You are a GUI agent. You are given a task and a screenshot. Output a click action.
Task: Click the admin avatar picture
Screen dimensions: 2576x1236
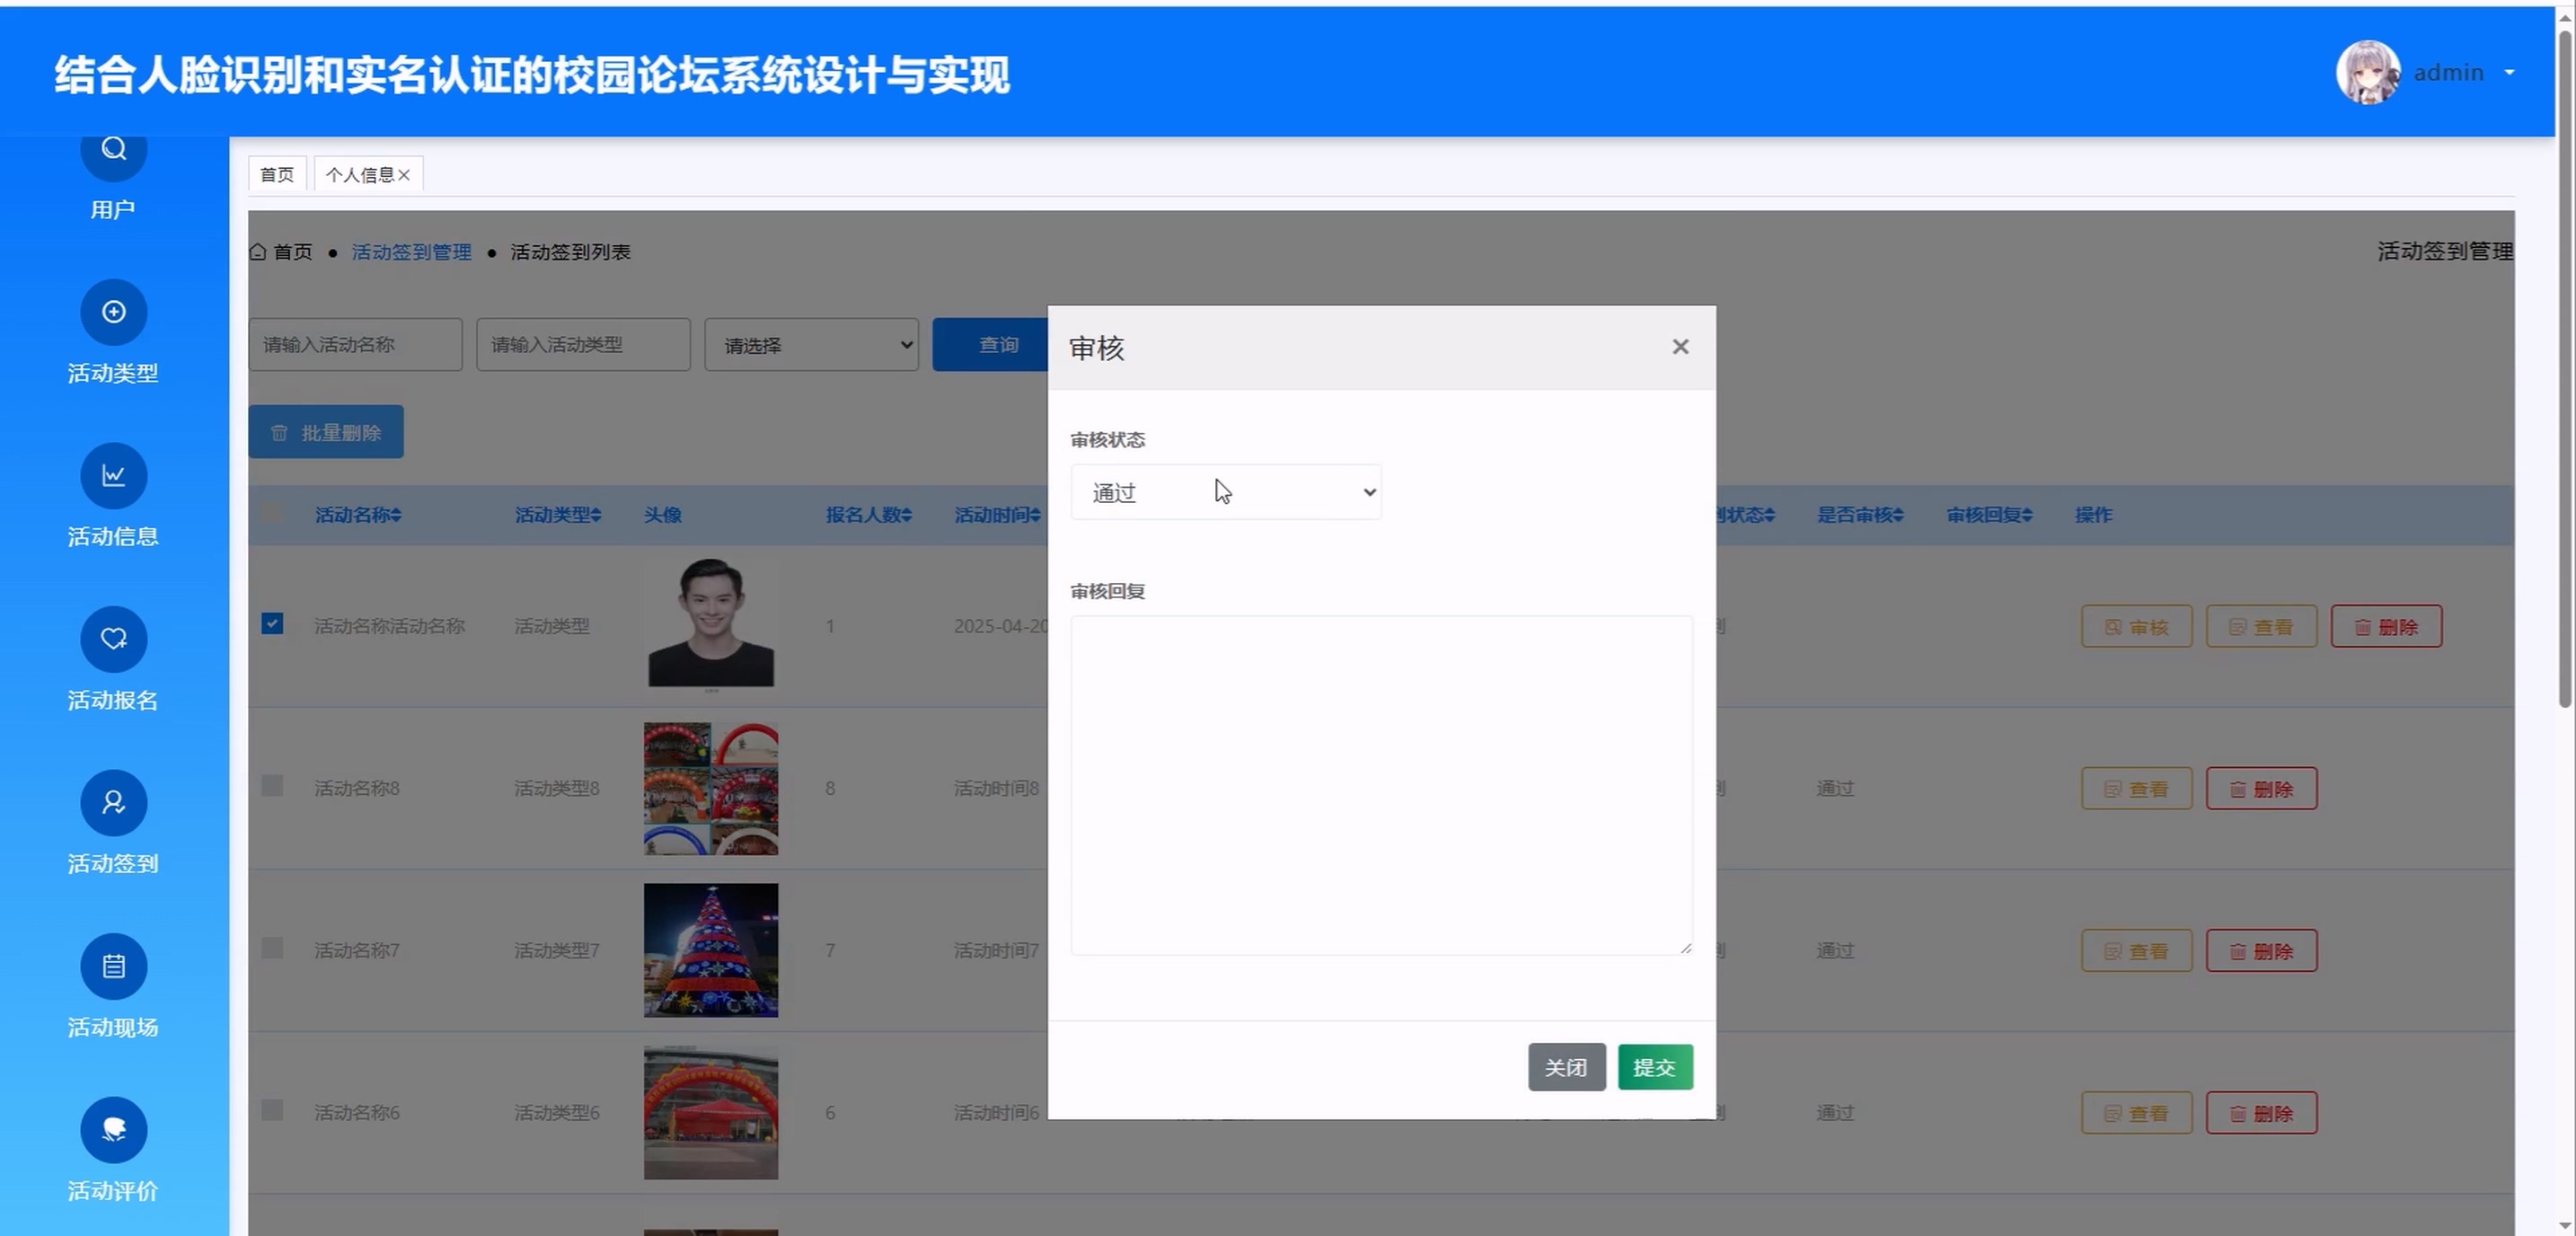point(2367,72)
